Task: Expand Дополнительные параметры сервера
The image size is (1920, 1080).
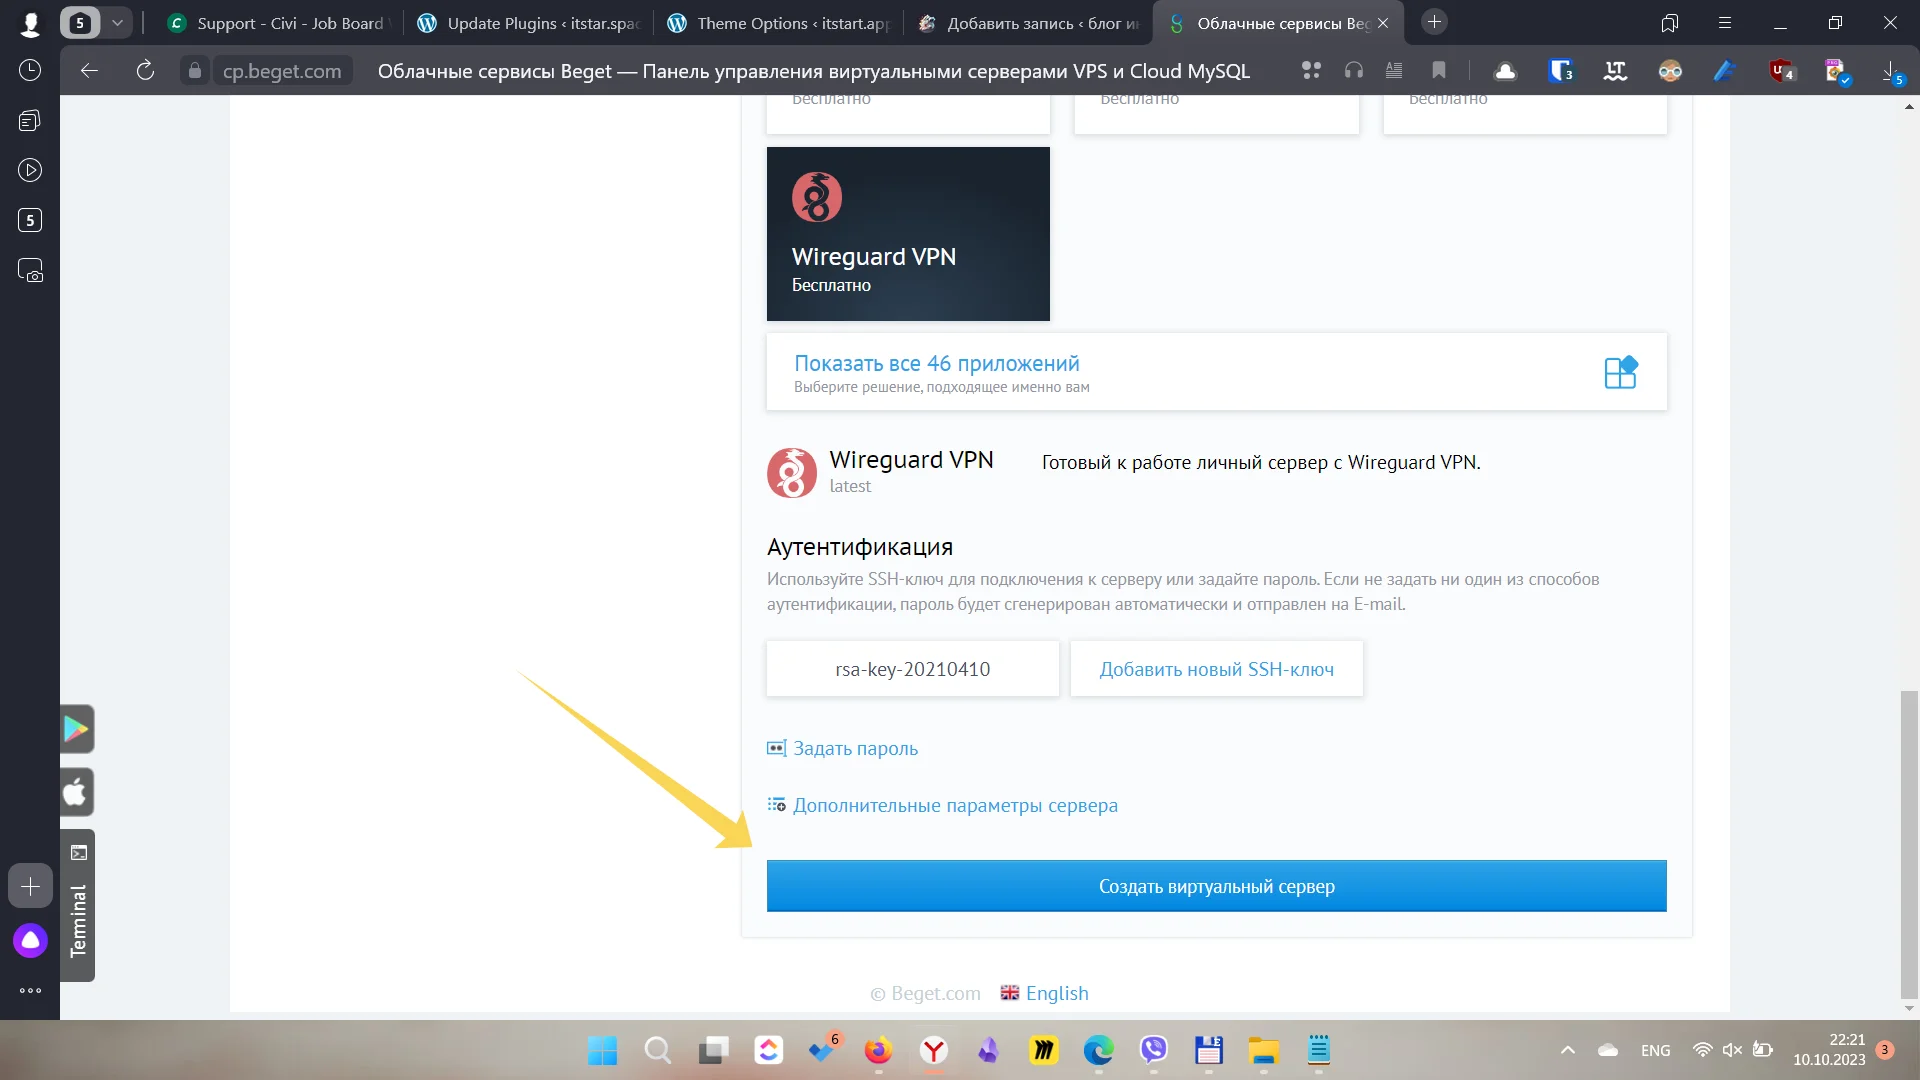Action: coord(955,805)
